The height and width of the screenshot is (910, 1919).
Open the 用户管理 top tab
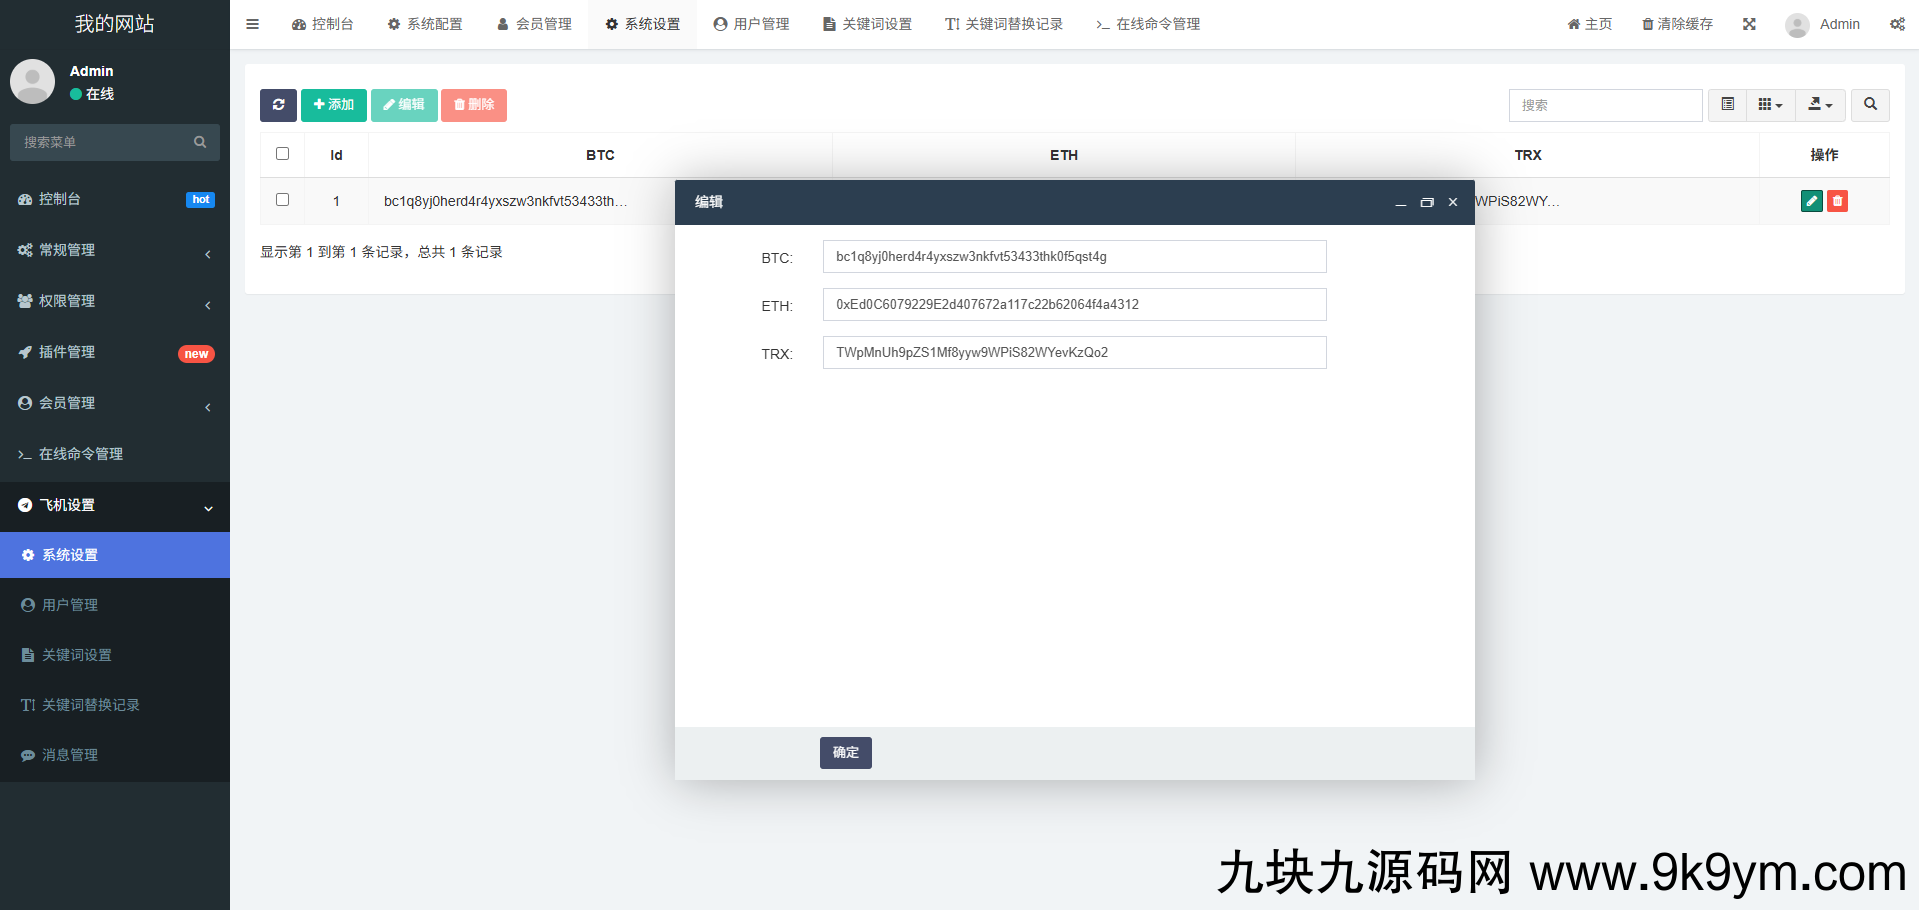click(752, 24)
